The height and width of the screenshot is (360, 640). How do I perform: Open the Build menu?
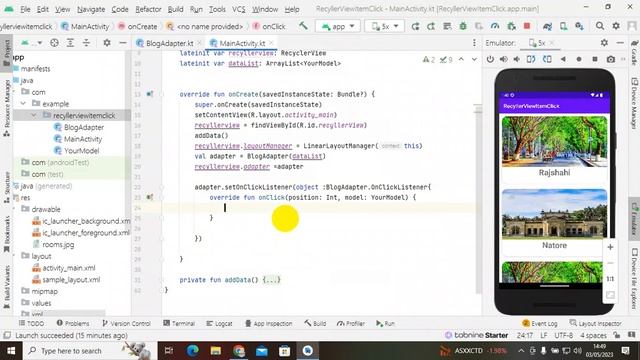tap(176, 9)
